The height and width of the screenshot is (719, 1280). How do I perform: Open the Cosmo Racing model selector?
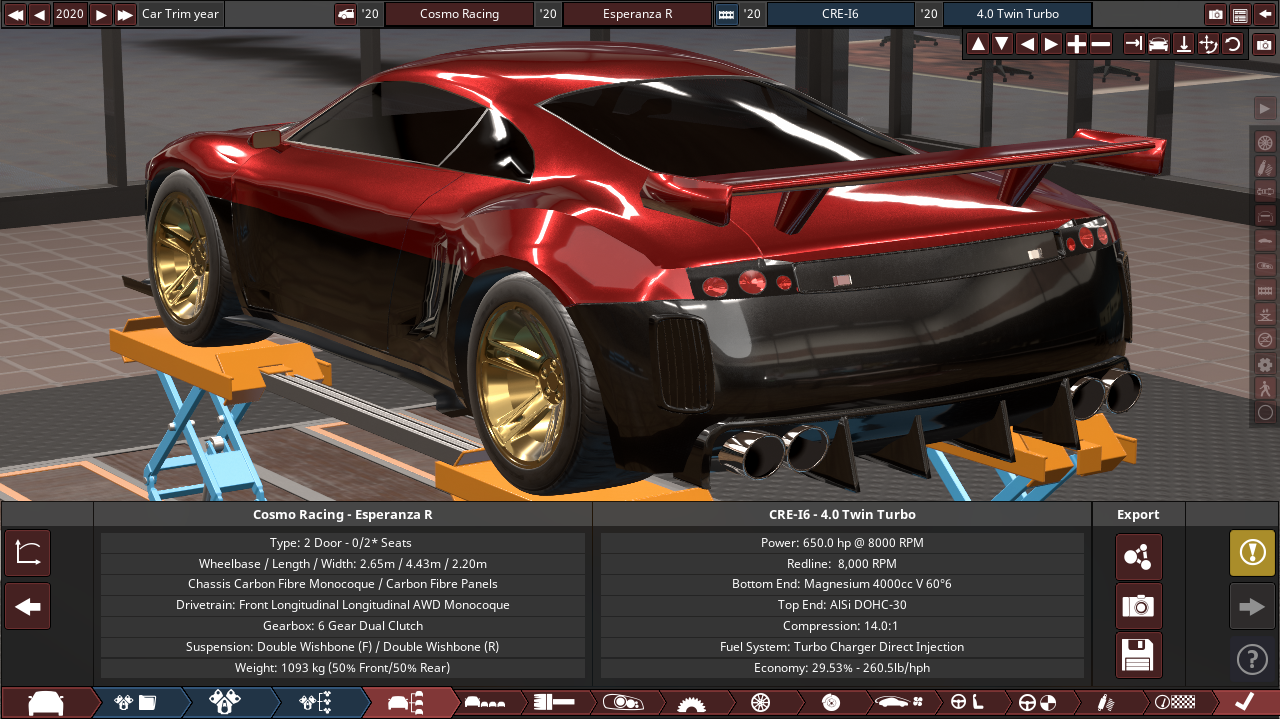(459, 14)
